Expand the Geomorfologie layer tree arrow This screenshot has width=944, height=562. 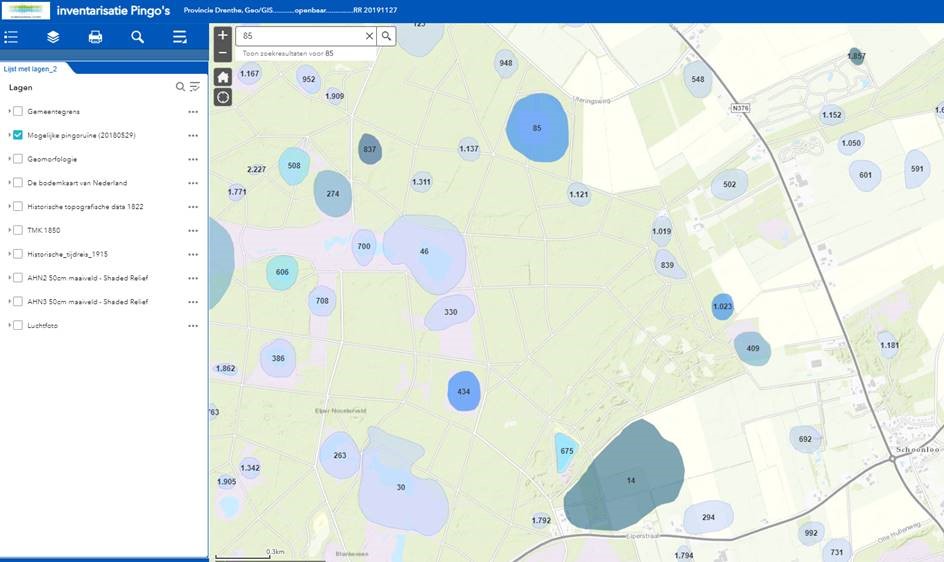(x=9, y=159)
